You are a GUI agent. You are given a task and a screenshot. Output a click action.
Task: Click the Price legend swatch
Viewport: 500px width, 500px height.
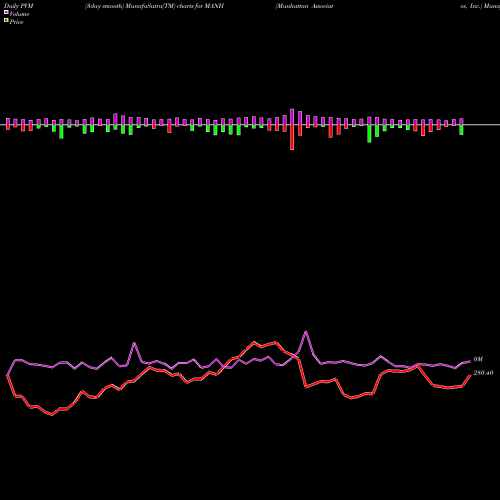pyautogui.click(x=6, y=21)
